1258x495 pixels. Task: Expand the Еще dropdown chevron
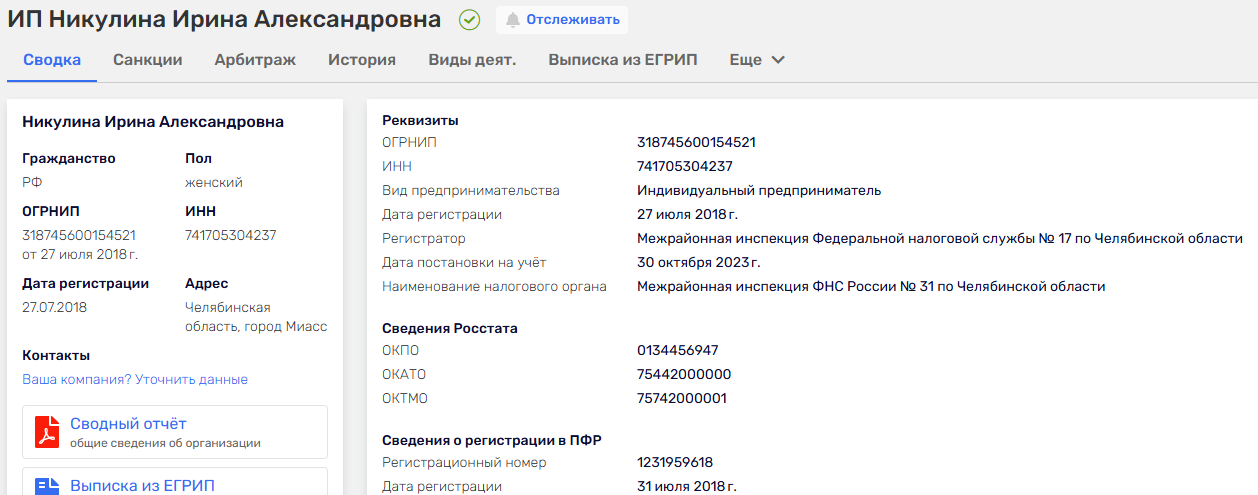(778, 60)
